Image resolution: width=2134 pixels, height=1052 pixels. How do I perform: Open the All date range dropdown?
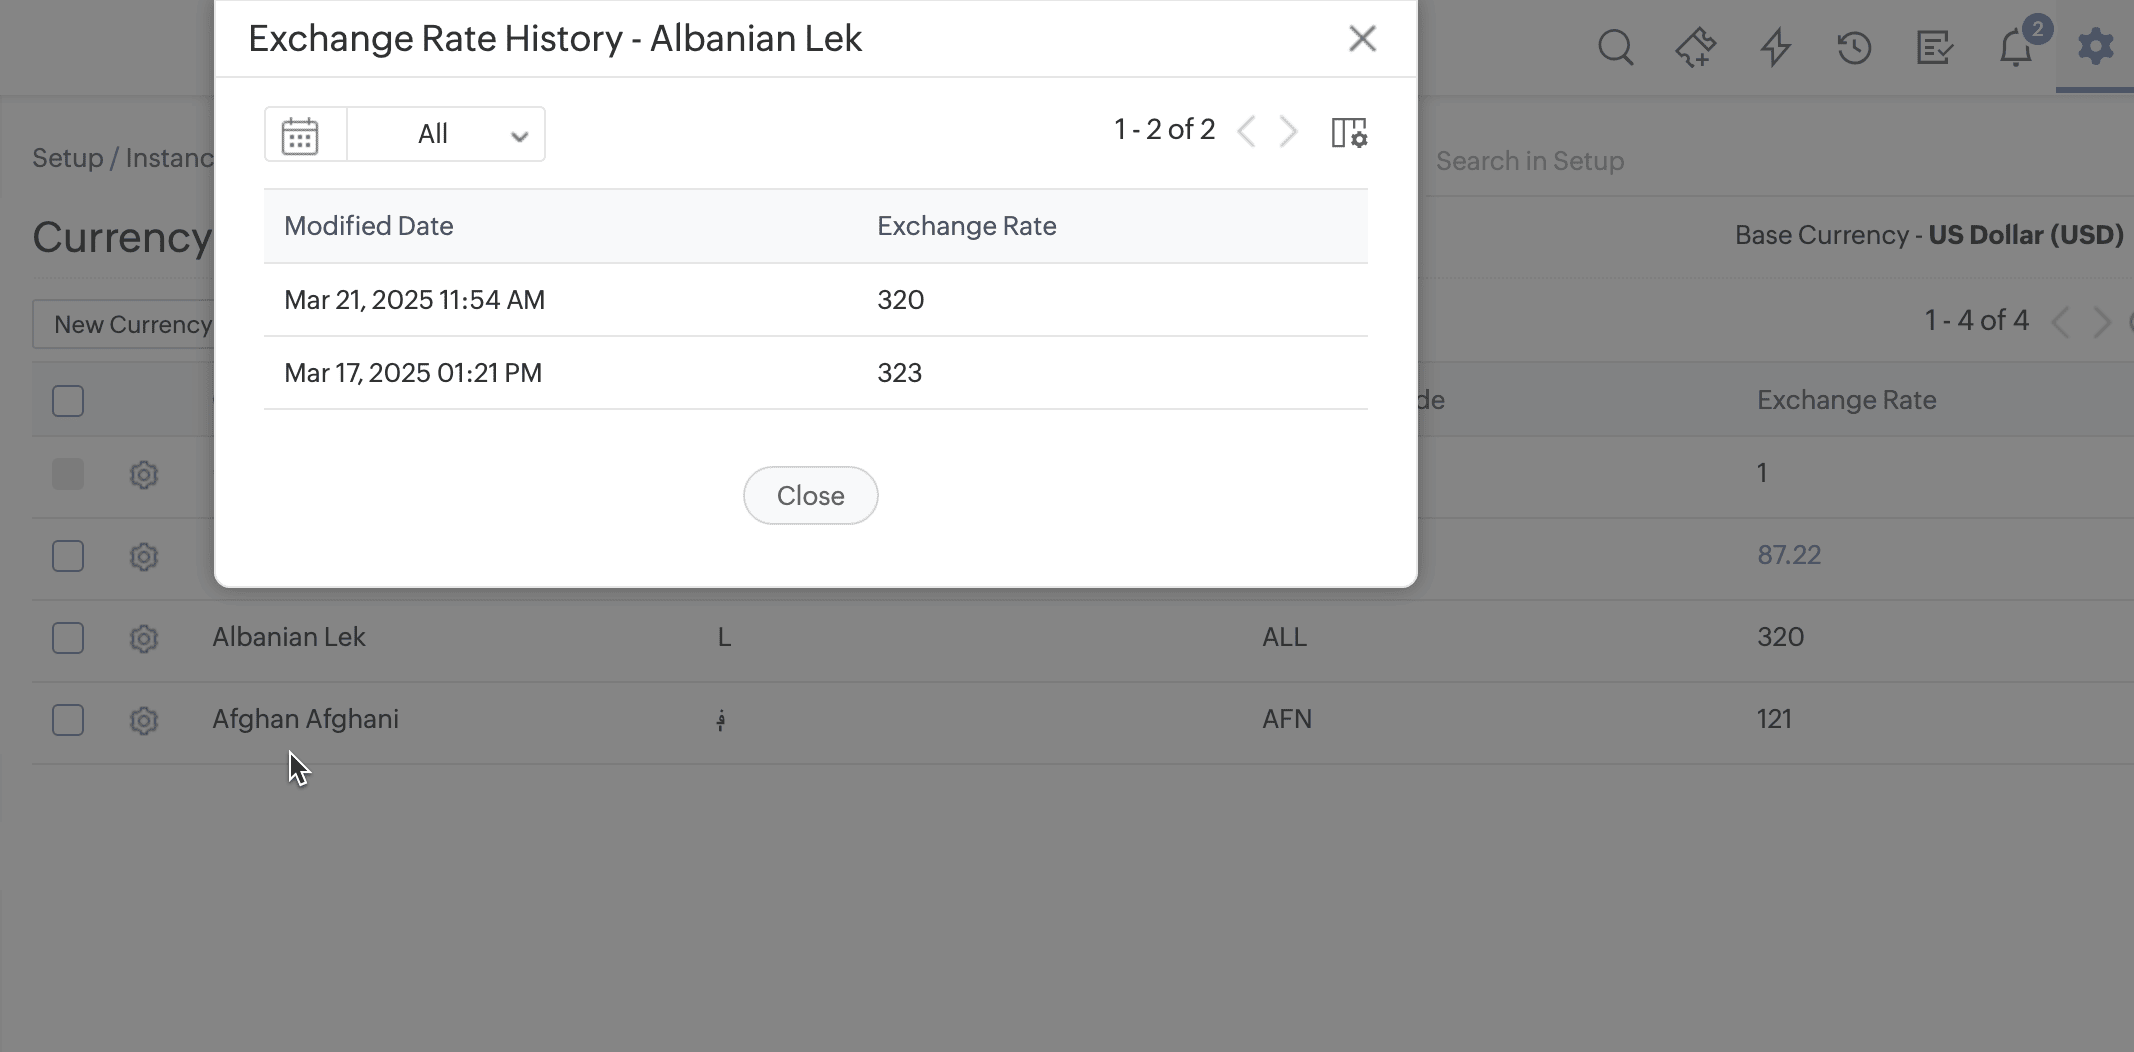tap(446, 133)
